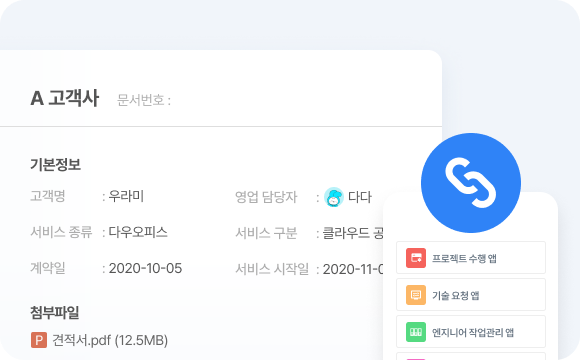The width and height of the screenshot is (580, 360).
Task: Open the 프로젝트 수행 앱 item
Action: [471, 258]
